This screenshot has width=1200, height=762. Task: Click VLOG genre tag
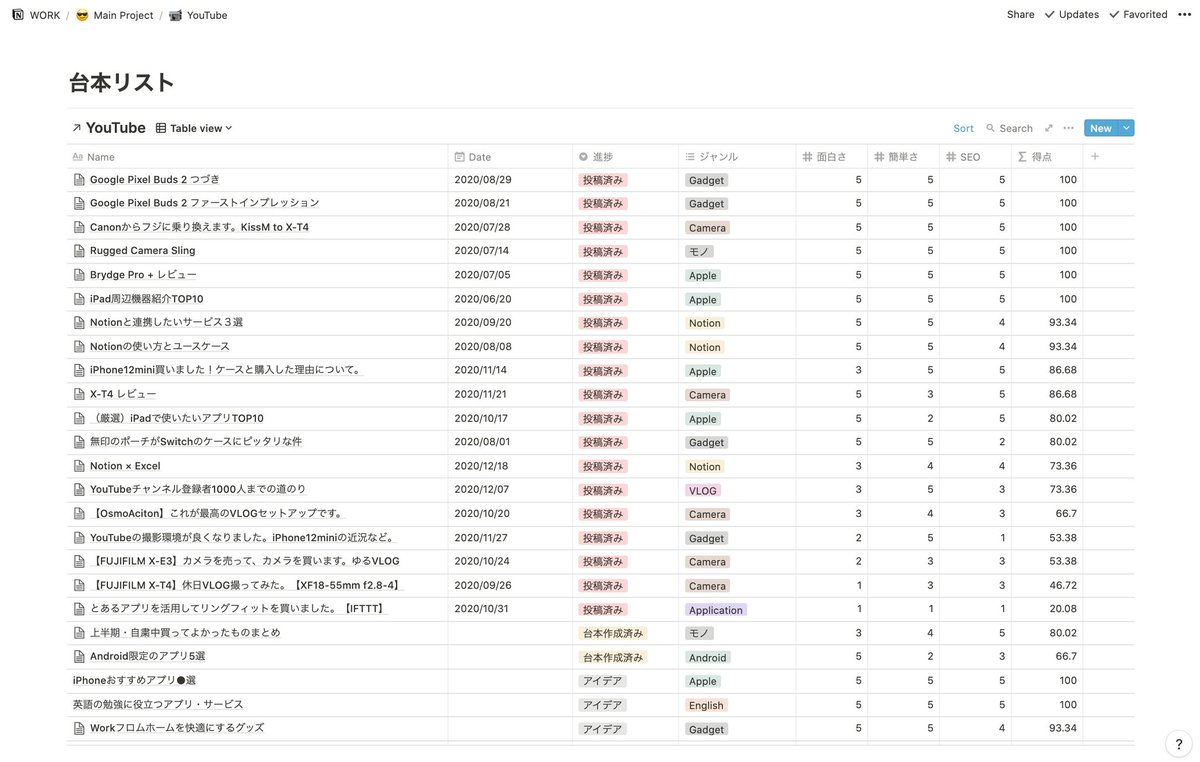coord(703,490)
